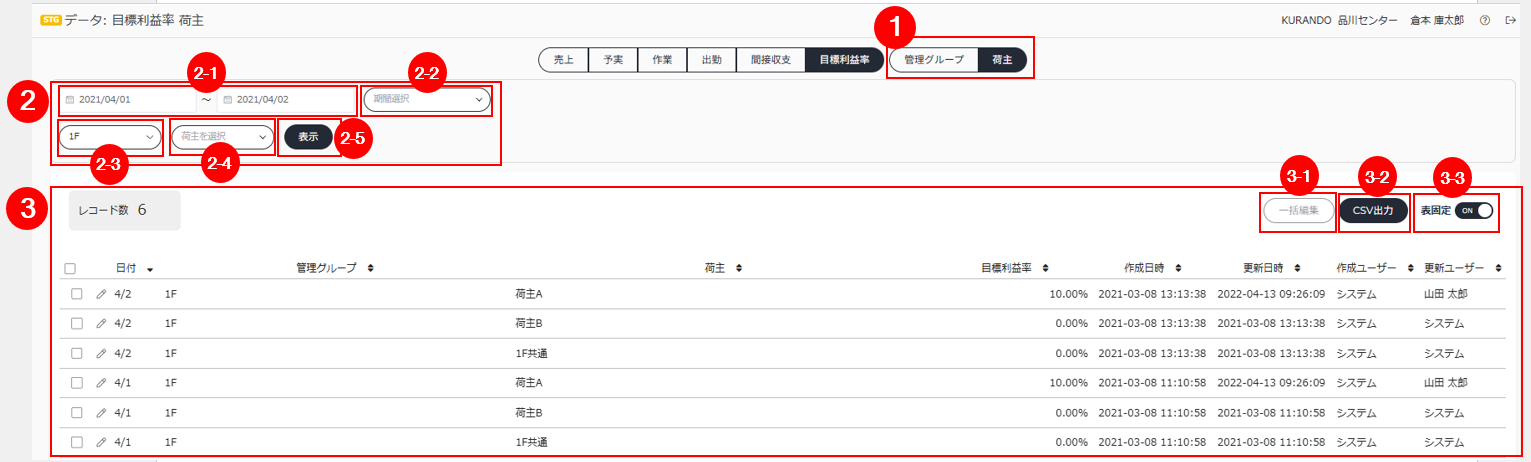Viewport: 1531px width, 462px height.
Task: Check the box for 4/2 荷主B row
Action: click(76, 324)
